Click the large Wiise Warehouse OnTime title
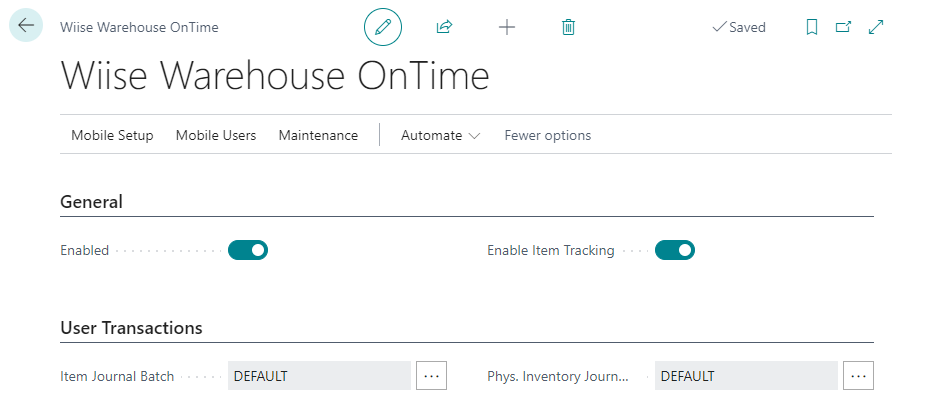This screenshot has width=952, height=407. [275, 75]
